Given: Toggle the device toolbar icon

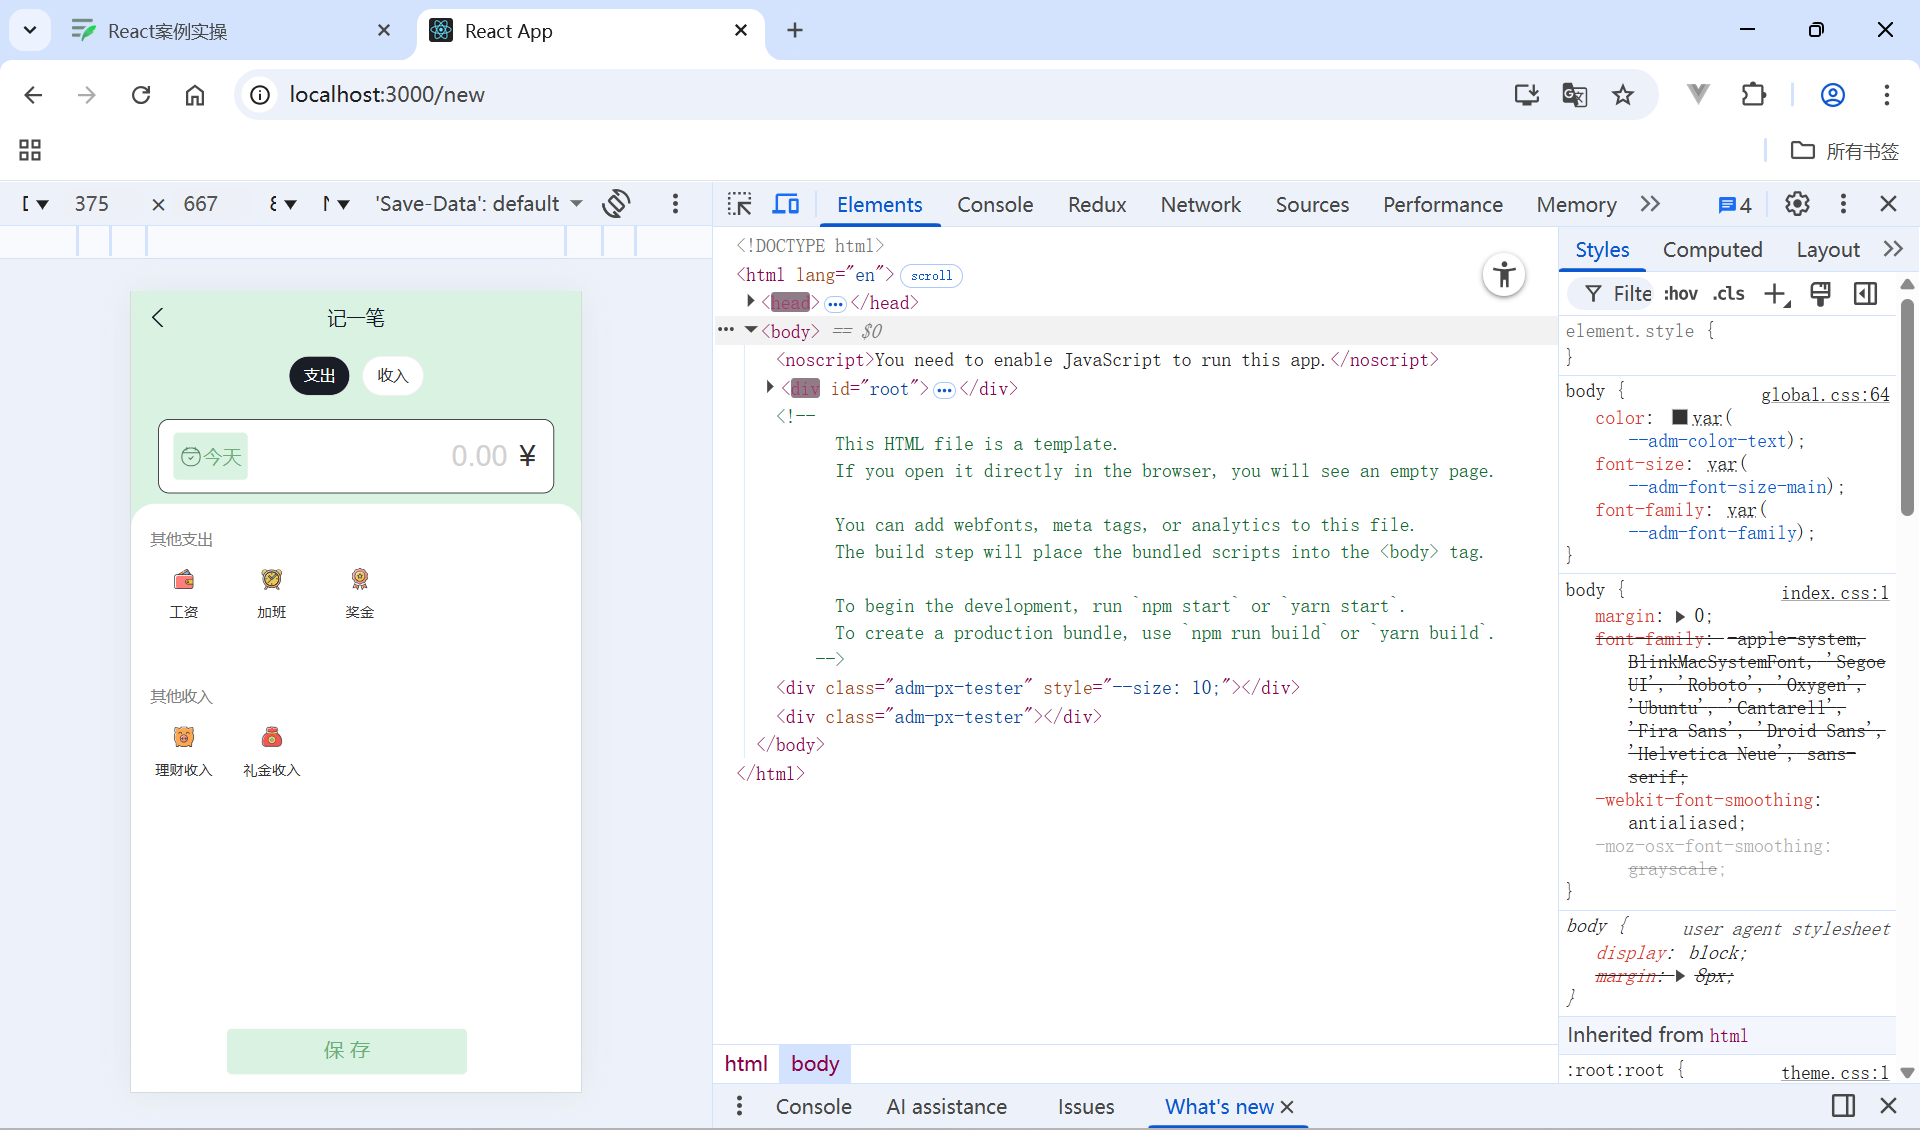Looking at the screenshot, I should (786, 204).
